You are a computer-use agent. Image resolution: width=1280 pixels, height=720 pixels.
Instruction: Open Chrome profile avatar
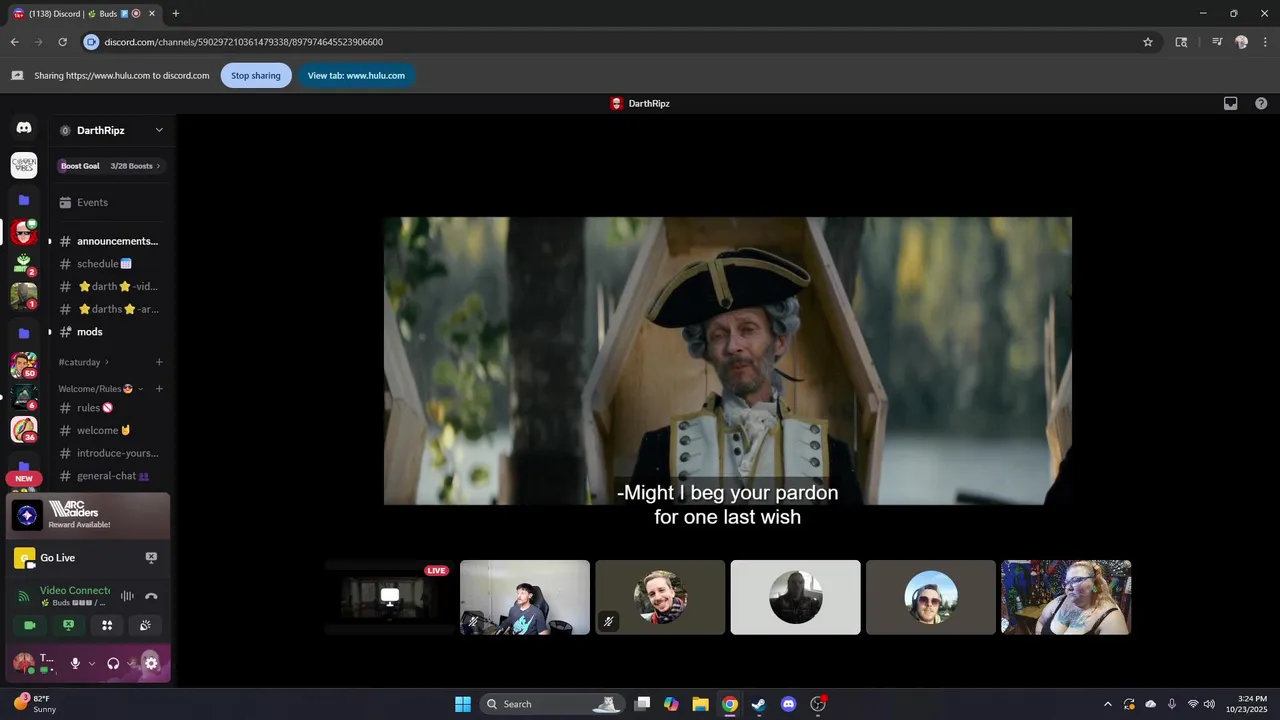pos(1241,42)
